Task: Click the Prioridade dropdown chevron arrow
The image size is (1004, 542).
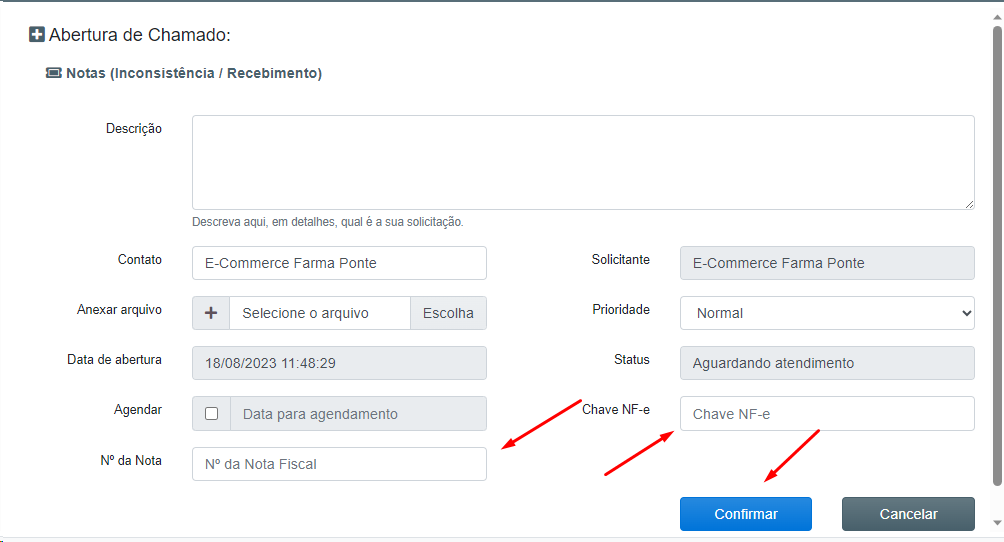Action: [966, 313]
